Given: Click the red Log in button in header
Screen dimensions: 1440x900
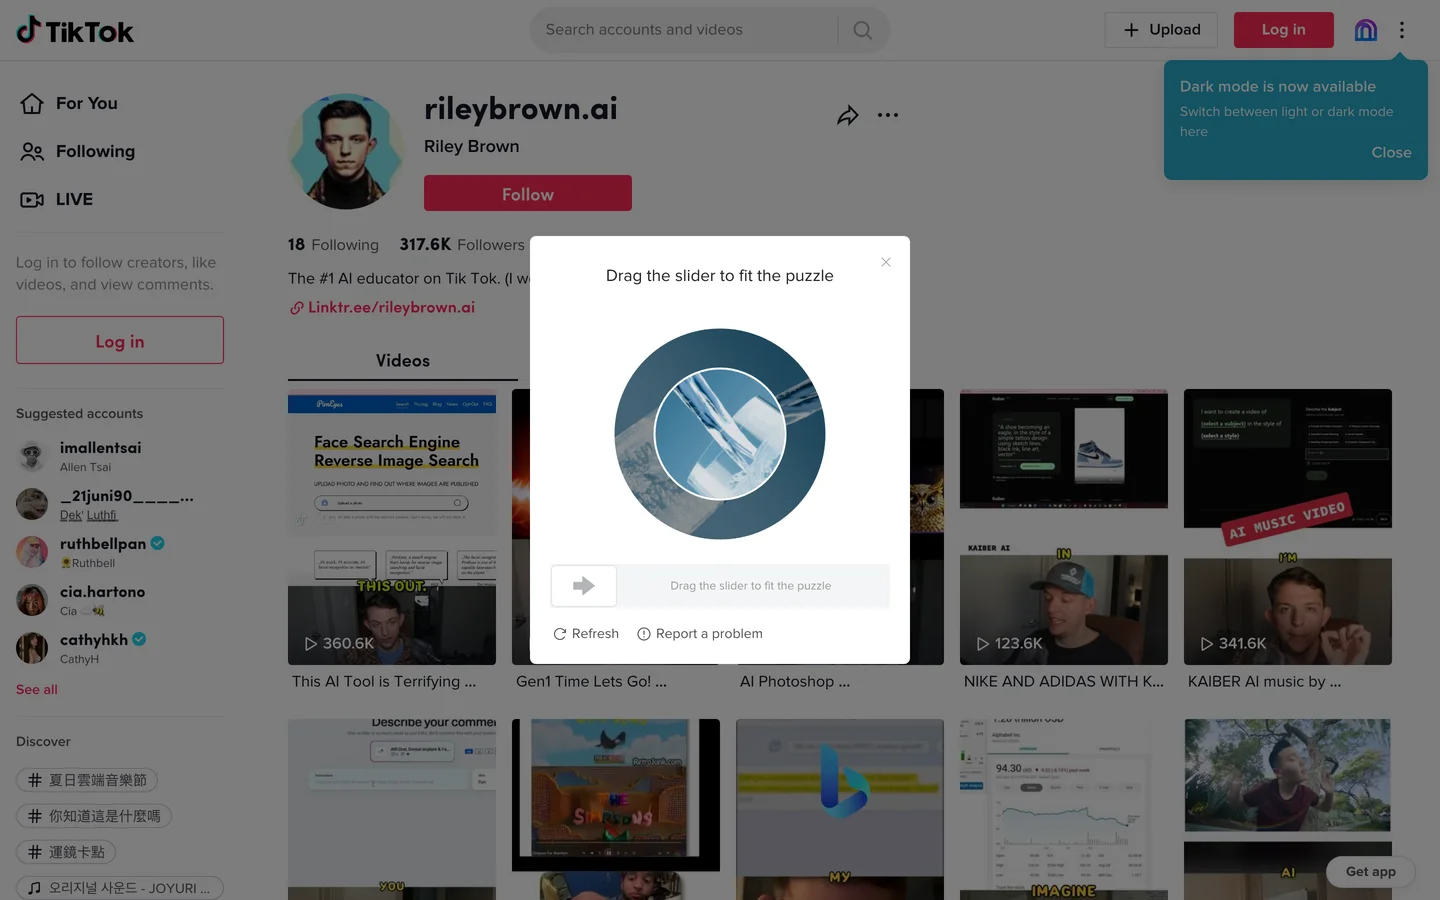Looking at the screenshot, I should (1283, 30).
